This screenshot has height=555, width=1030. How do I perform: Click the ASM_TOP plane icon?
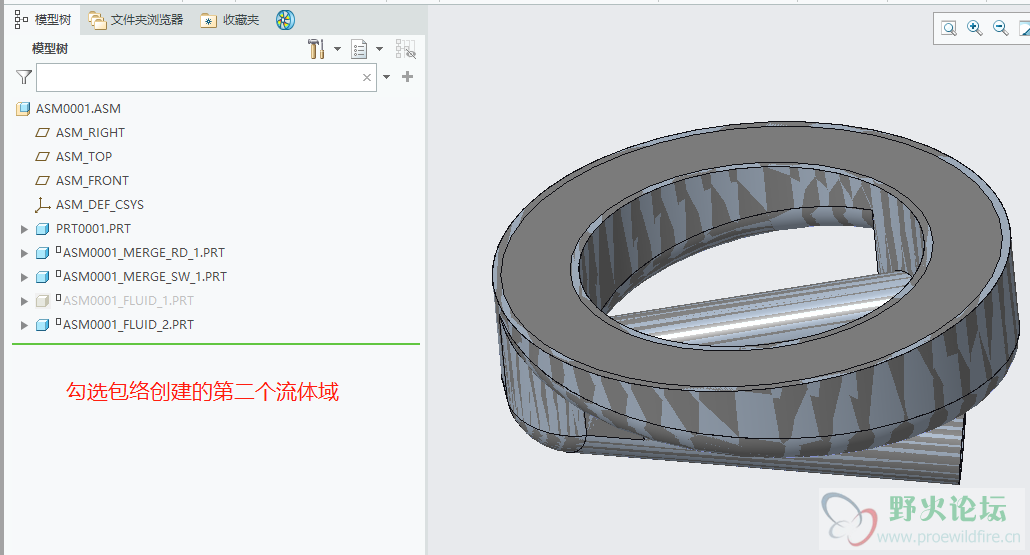tap(42, 156)
